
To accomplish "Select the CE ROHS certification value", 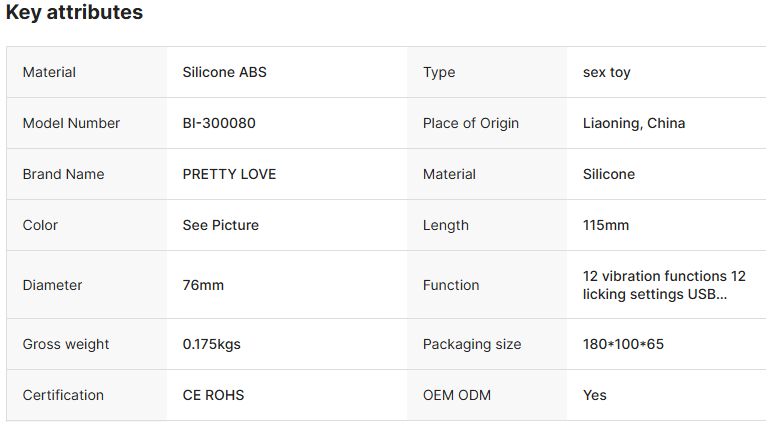I will [x=213, y=395].
